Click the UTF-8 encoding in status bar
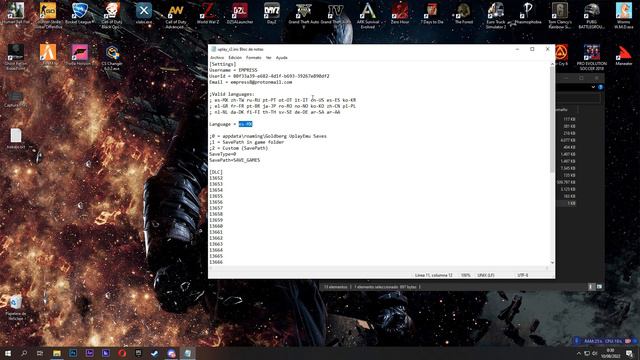This screenshot has width=640, height=360. (523, 275)
